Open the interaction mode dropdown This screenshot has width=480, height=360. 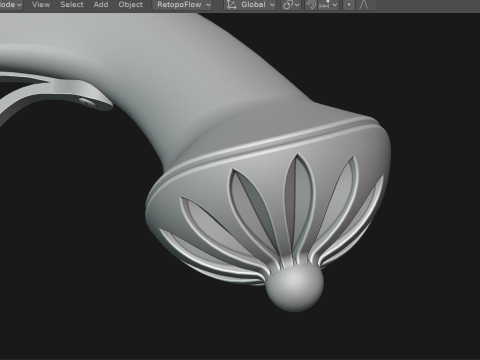click(x=11, y=5)
